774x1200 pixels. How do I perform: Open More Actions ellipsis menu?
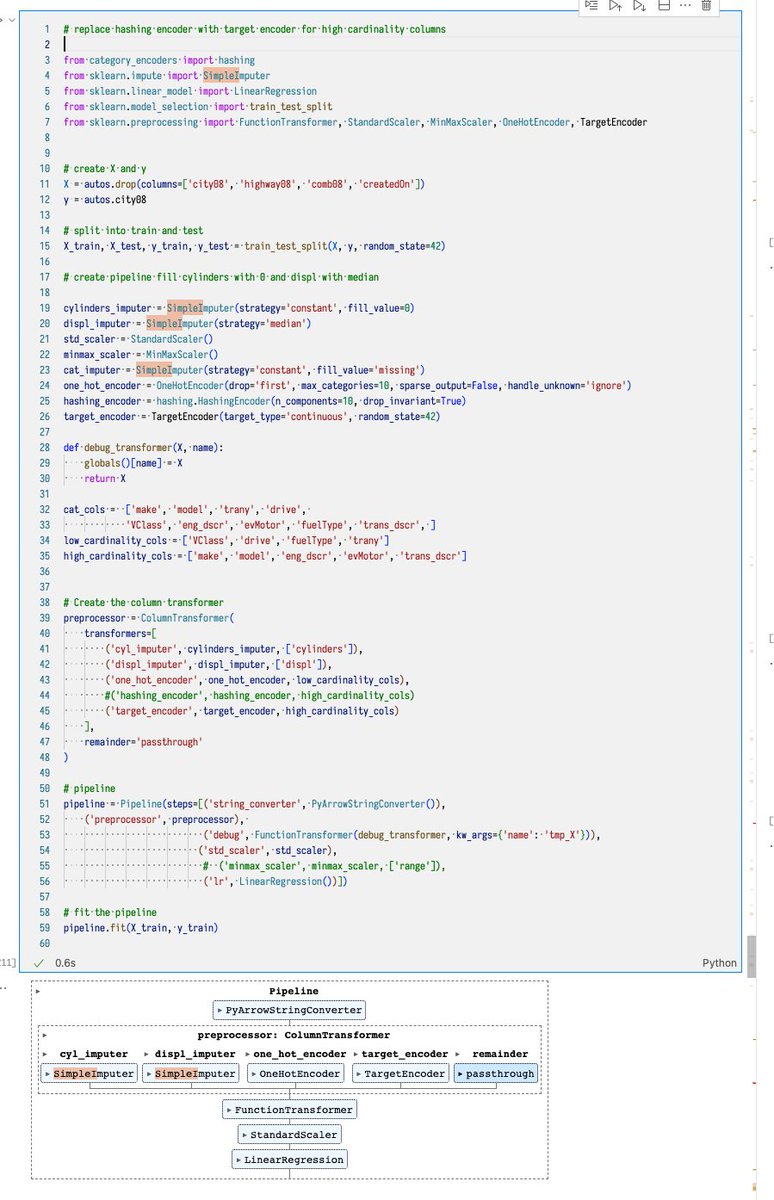click(x=684, y=6)
